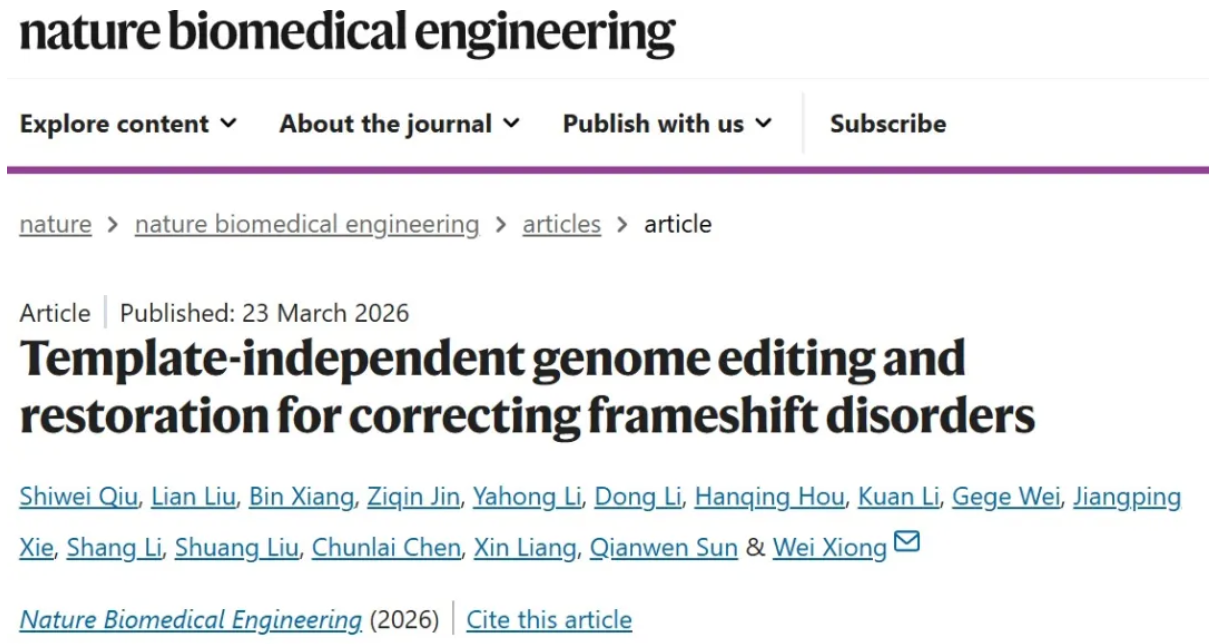This screenshot has width=1216, height=644.
Task: Select author Xin Liang
Action: pyautogui.click(x=524, y=548)
